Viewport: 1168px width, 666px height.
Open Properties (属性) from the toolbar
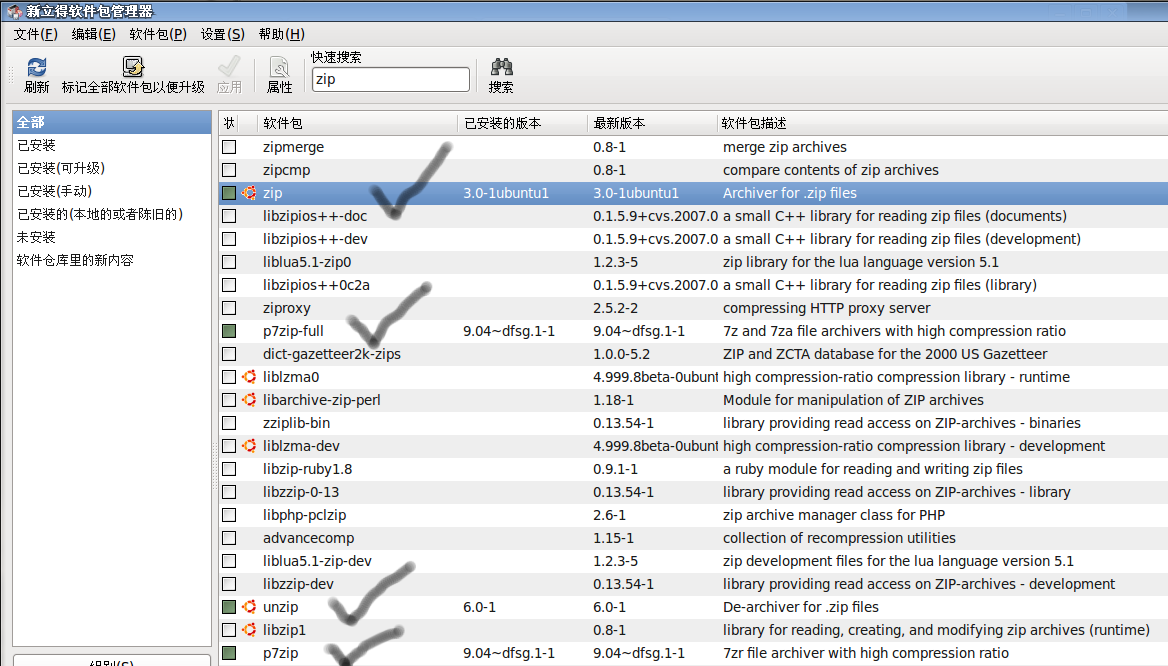click(279, 74)
